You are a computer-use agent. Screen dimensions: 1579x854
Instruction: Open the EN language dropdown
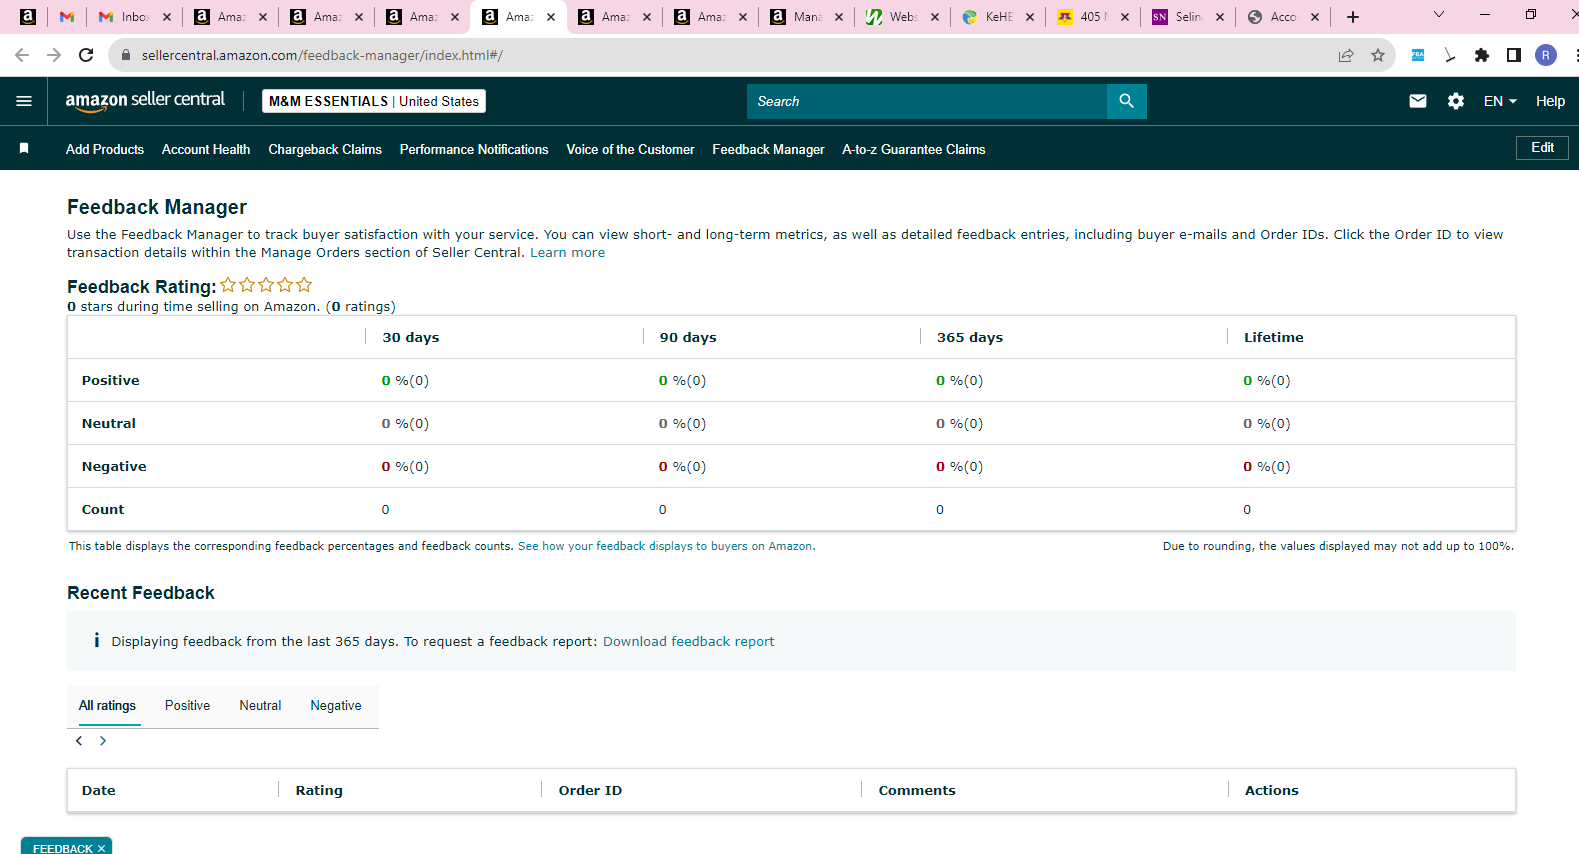pyautogui.click(x=1500, y=101)
